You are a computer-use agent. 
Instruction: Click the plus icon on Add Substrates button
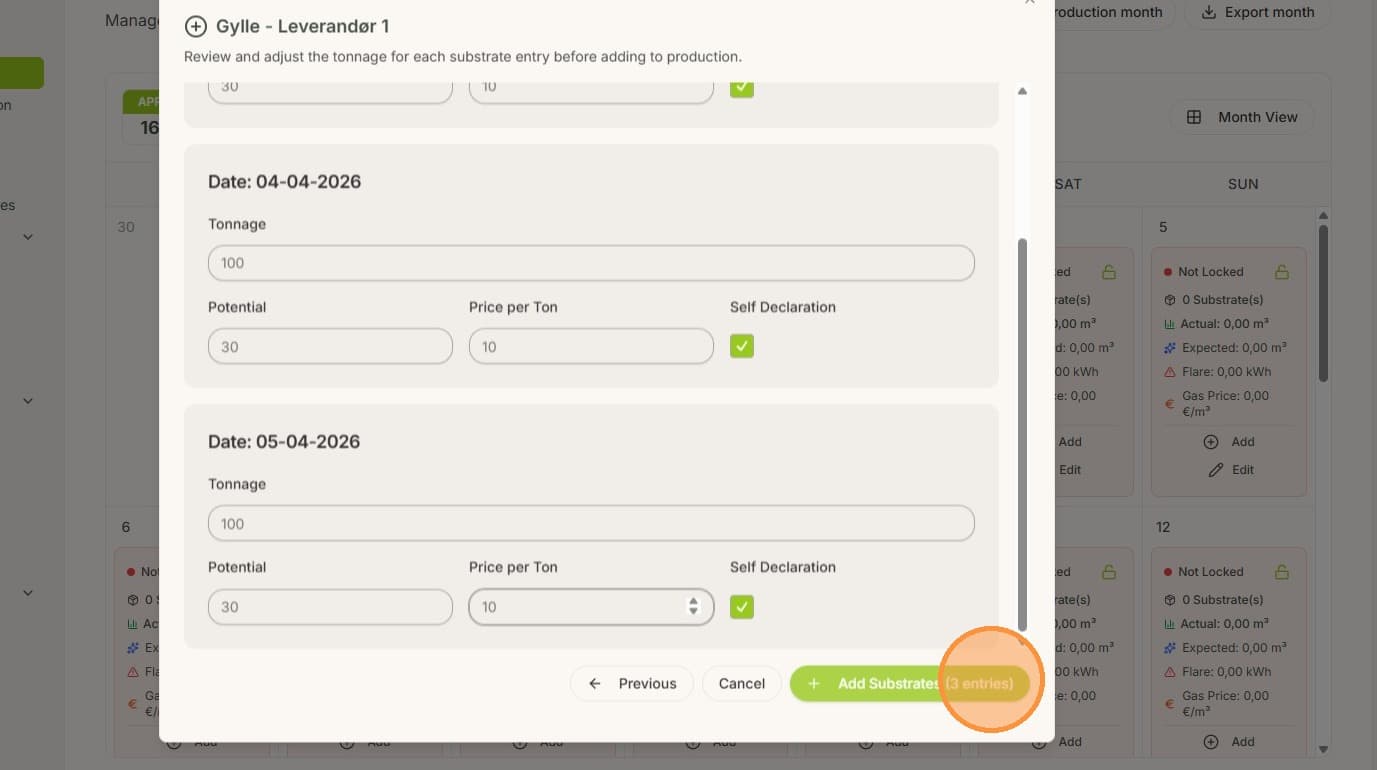814,684
